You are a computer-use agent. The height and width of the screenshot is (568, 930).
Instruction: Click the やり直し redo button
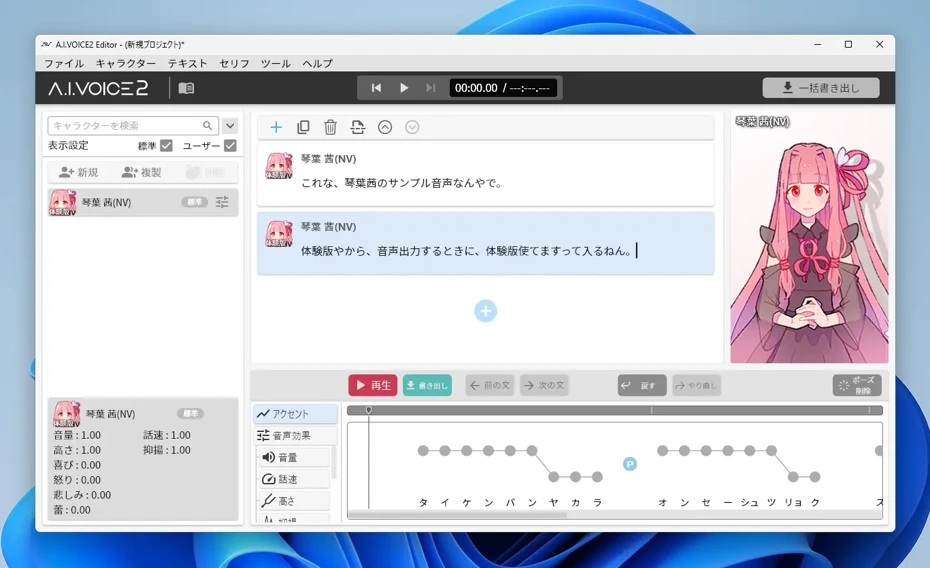[x=697, y=385]
